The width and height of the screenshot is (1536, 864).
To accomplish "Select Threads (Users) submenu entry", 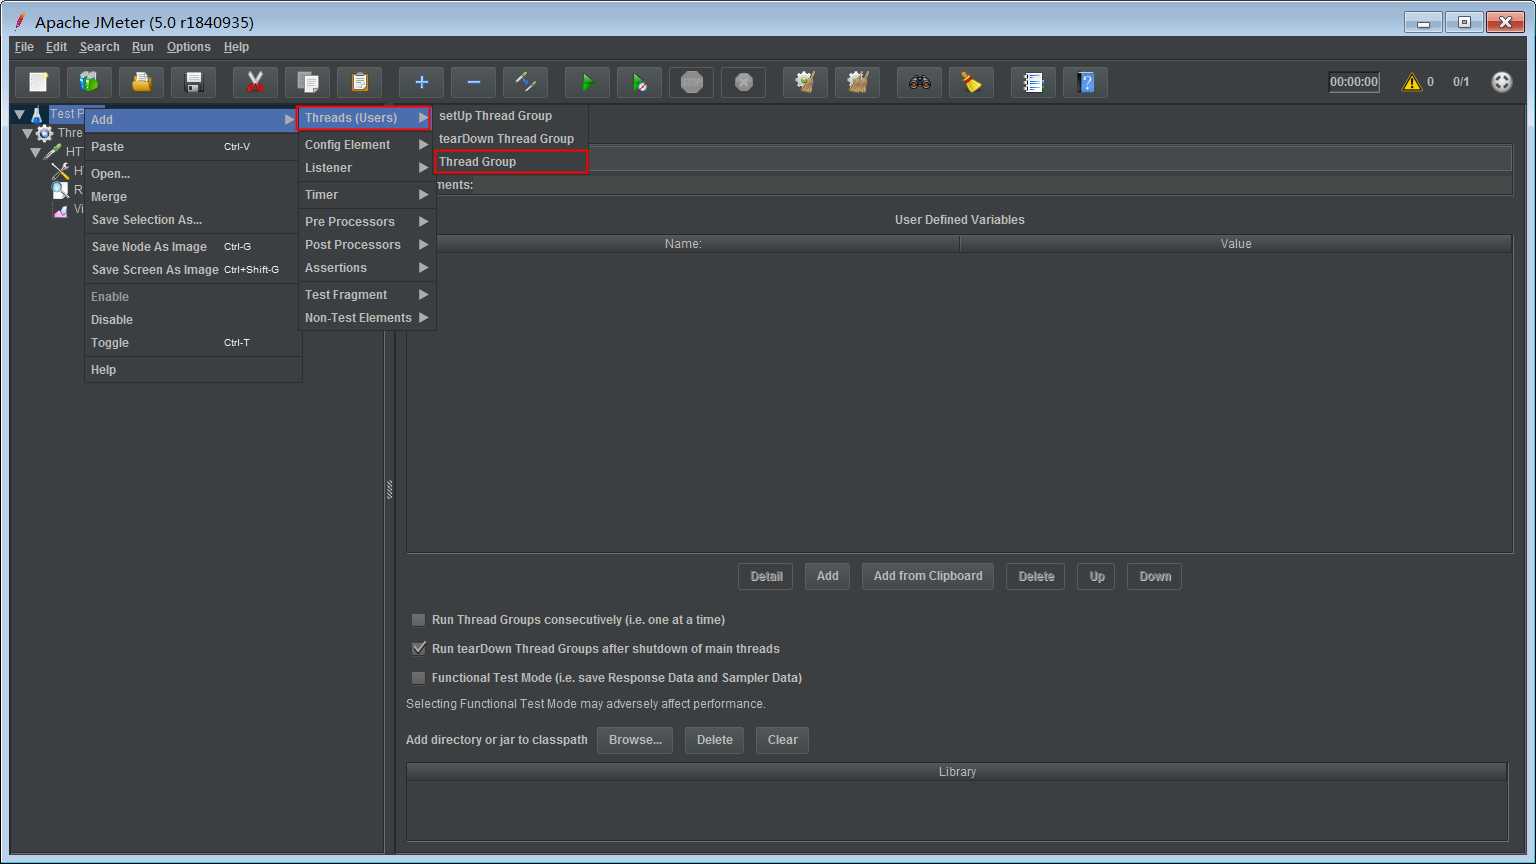I will coord(365,118).
